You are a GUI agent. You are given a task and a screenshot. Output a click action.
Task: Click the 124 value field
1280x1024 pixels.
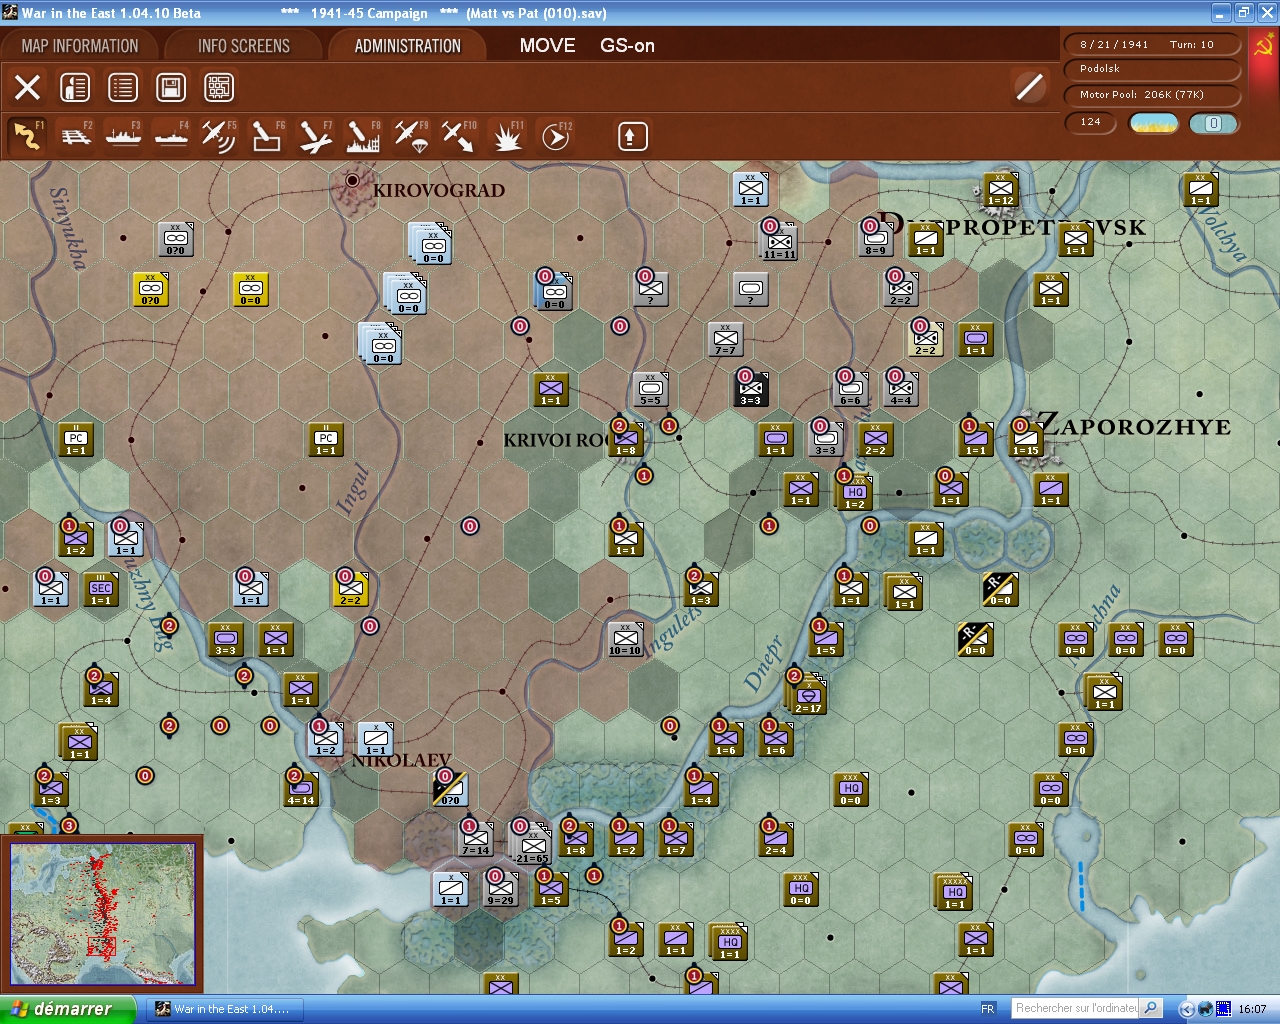[x=1092, y=122]
